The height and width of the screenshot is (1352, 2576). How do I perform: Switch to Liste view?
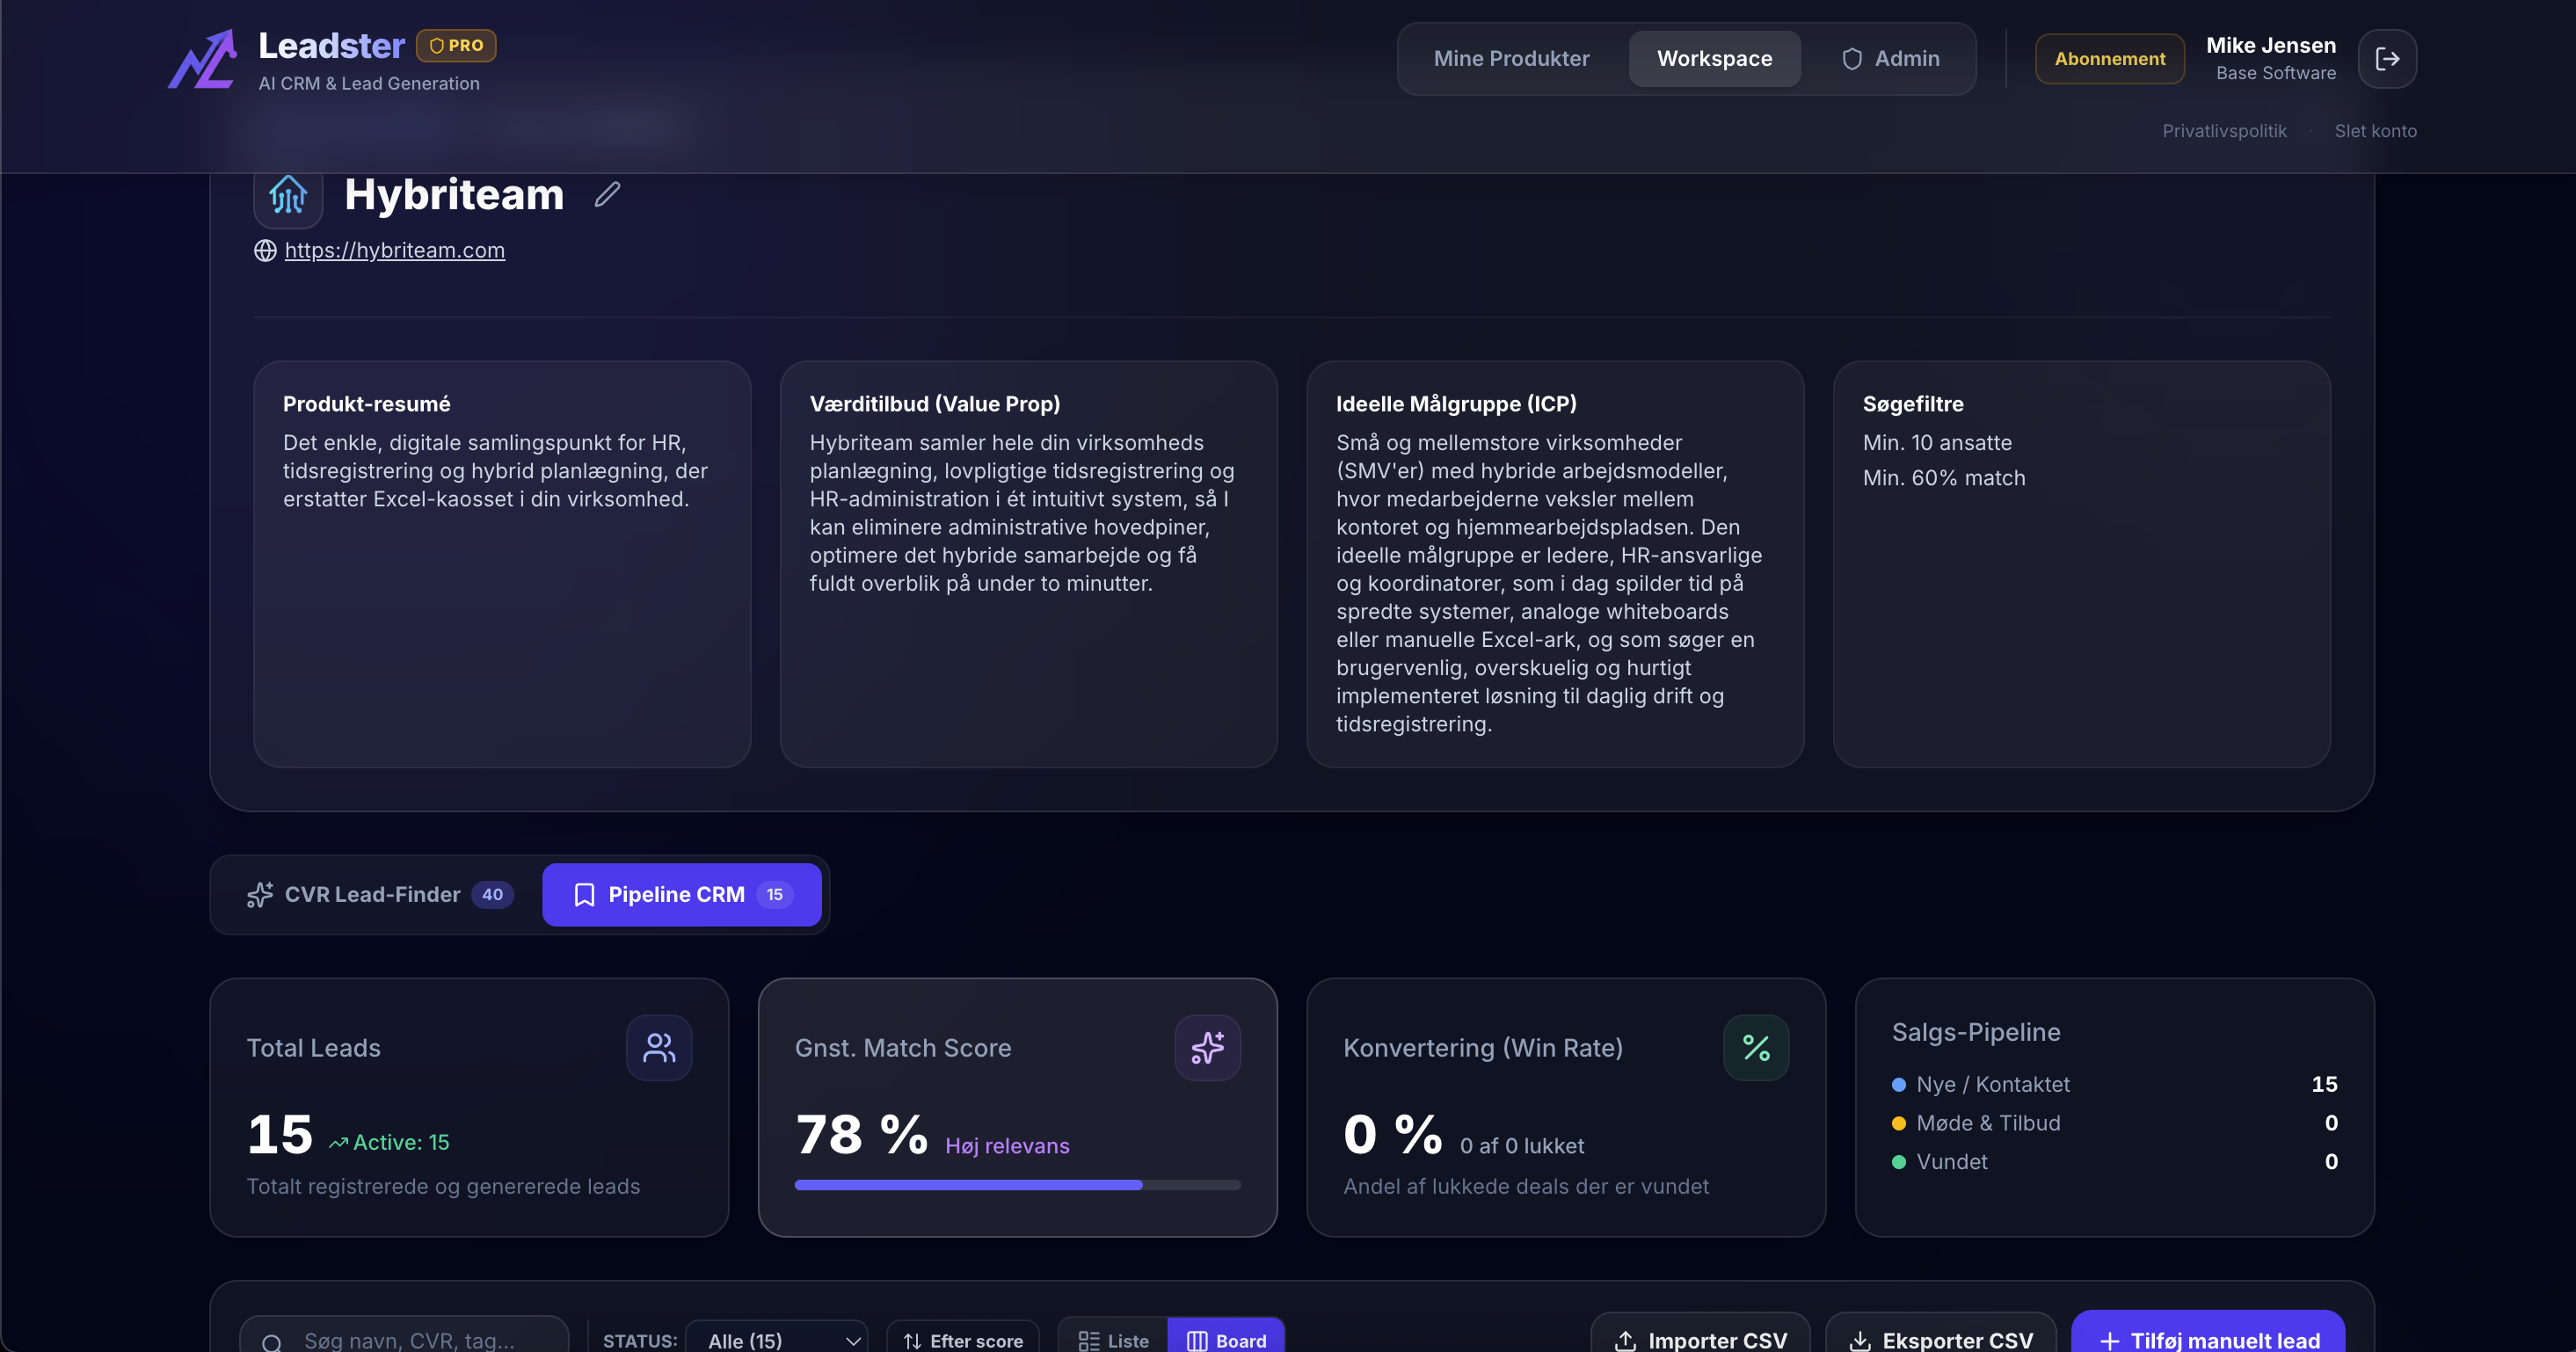coord(1113,1340)
